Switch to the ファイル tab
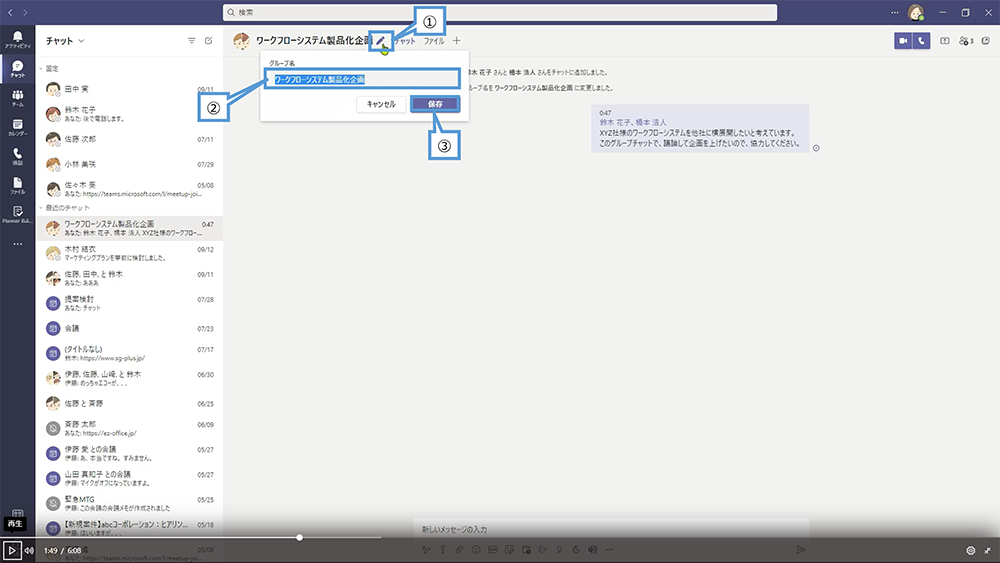 coord(434,41)
